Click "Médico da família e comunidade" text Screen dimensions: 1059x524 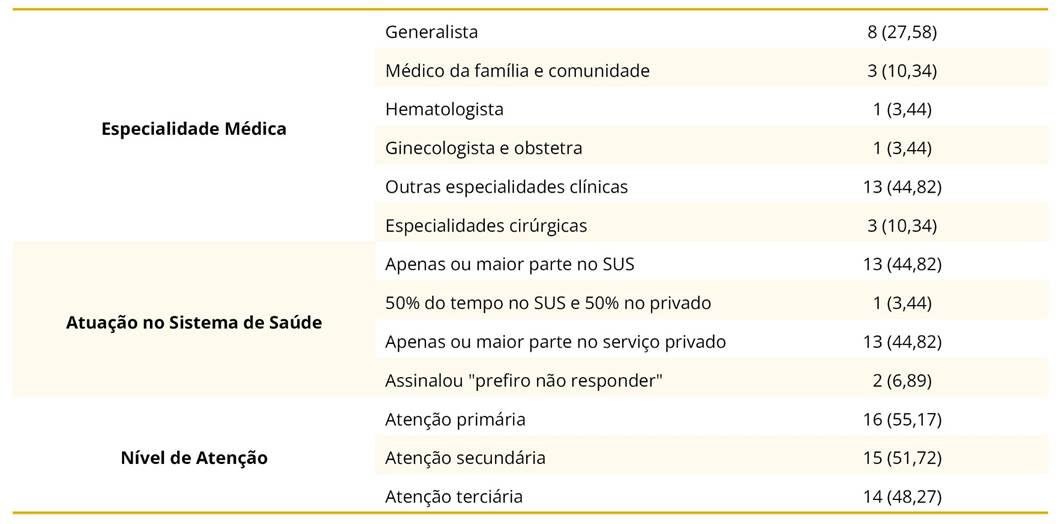[x=517, y=71]
